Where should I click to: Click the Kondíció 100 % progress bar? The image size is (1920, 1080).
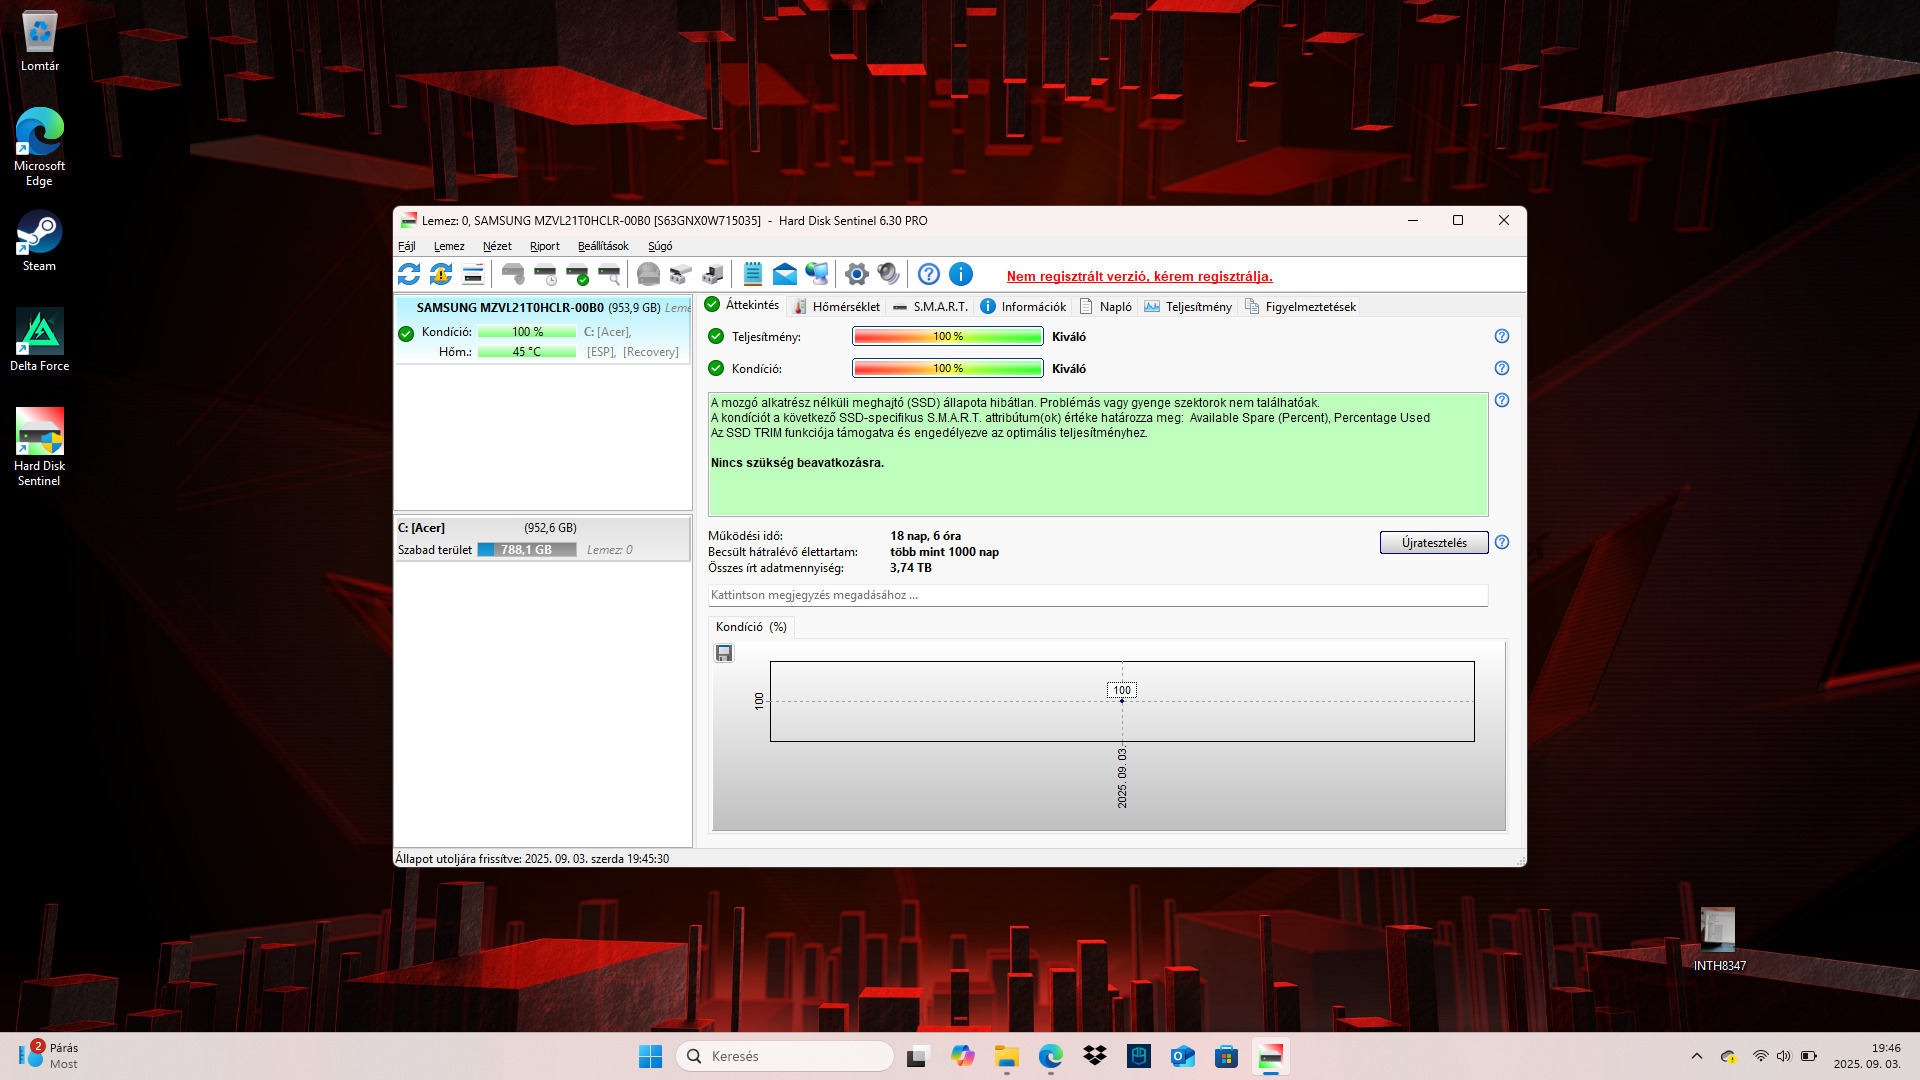[x=947, y=368]
